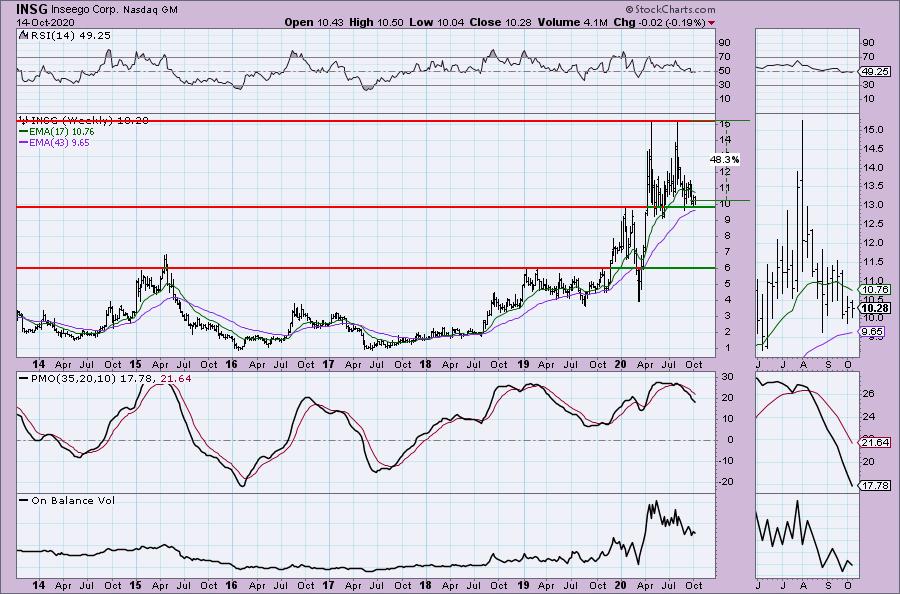This screenshot has width=900, height=594.
Task: Click the black line swatch before On Balance Vol
Action: pos(24,500)
